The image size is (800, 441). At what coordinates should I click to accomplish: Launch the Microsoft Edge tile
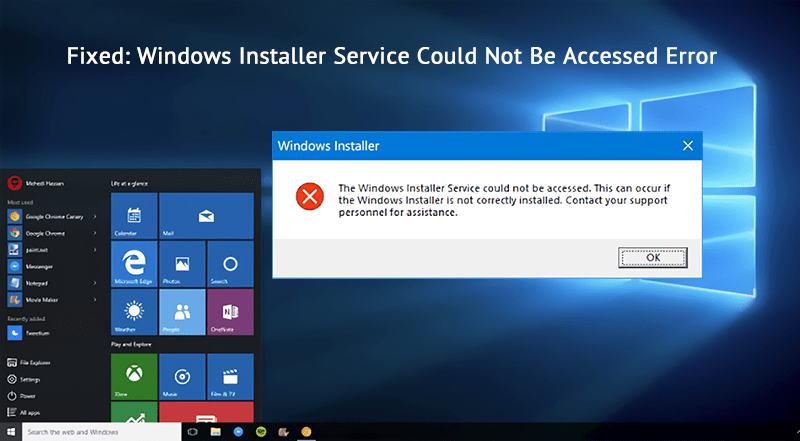[134, 264]
